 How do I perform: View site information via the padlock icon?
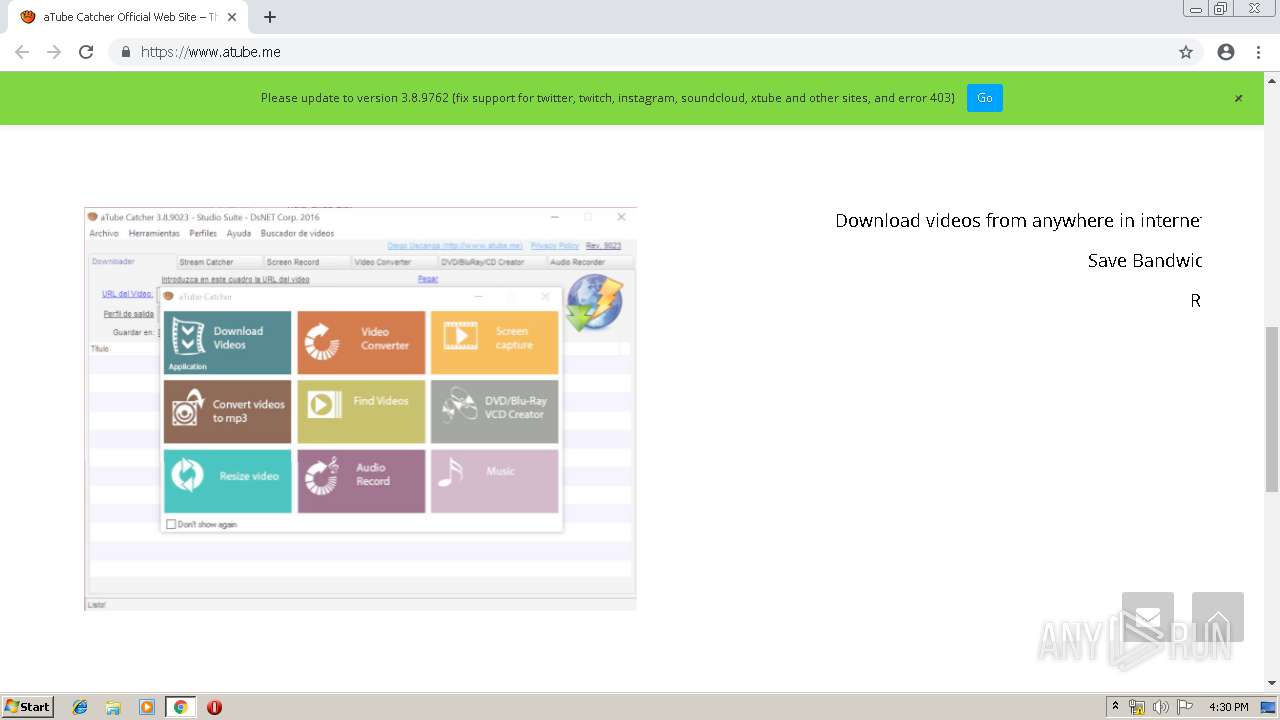[126, 52]
